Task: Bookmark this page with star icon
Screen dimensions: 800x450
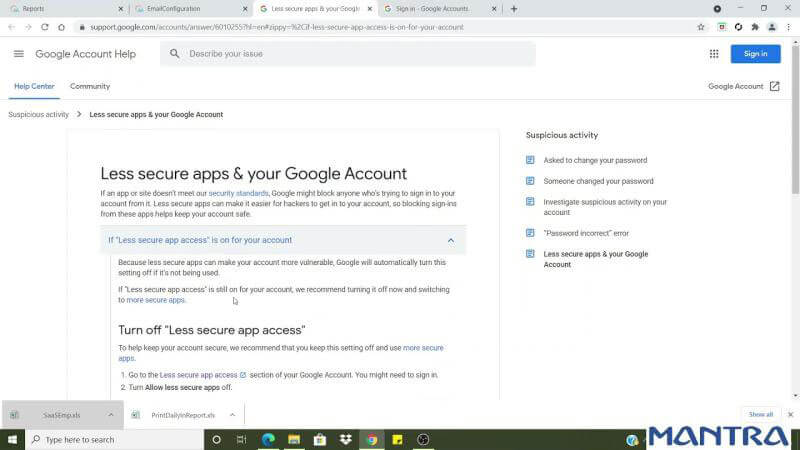Action: 701,27
